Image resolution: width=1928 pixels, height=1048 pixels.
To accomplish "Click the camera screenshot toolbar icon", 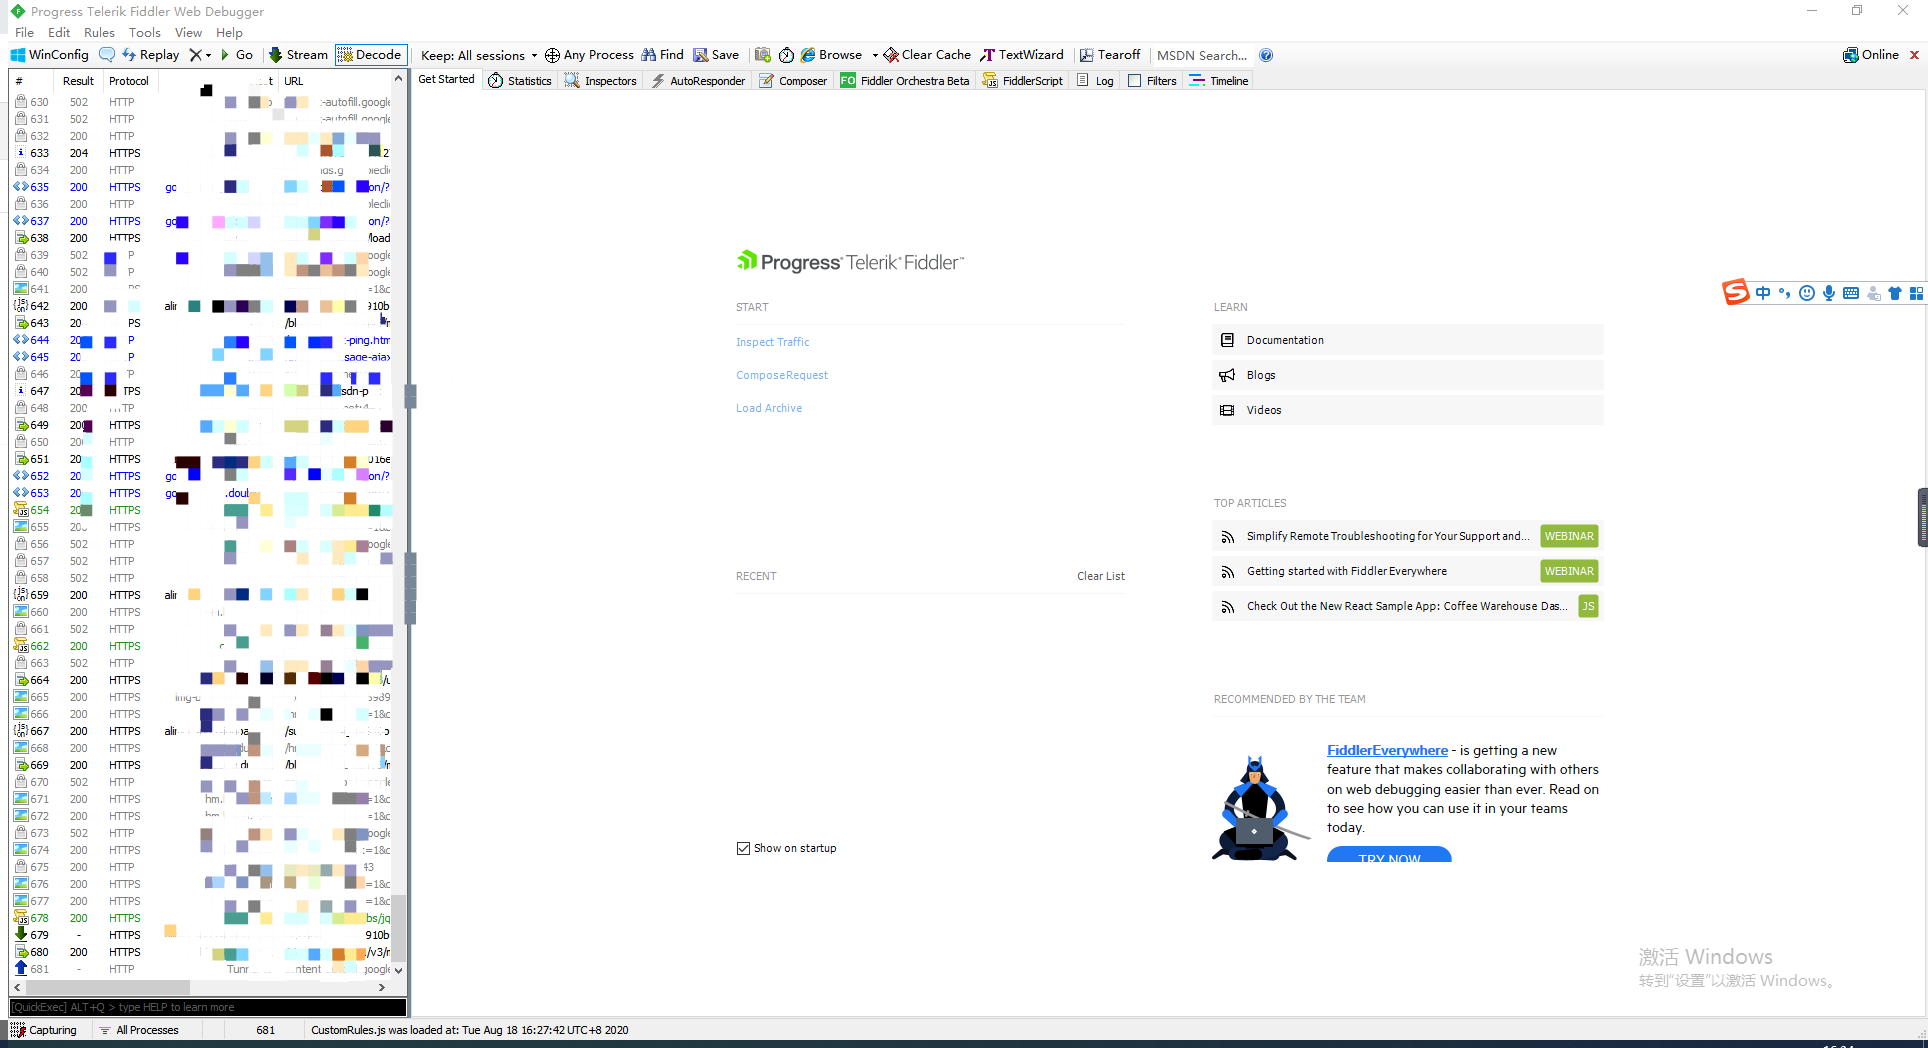I will pos(763,55).
